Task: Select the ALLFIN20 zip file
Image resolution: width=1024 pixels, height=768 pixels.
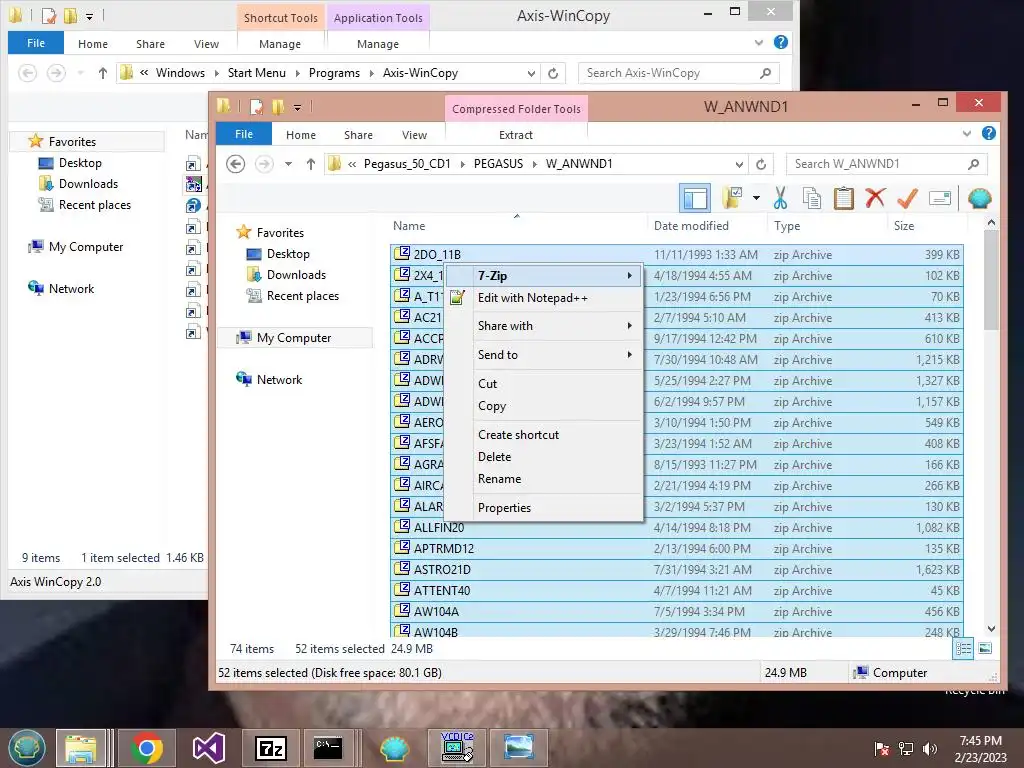Action: coord(677,528)
